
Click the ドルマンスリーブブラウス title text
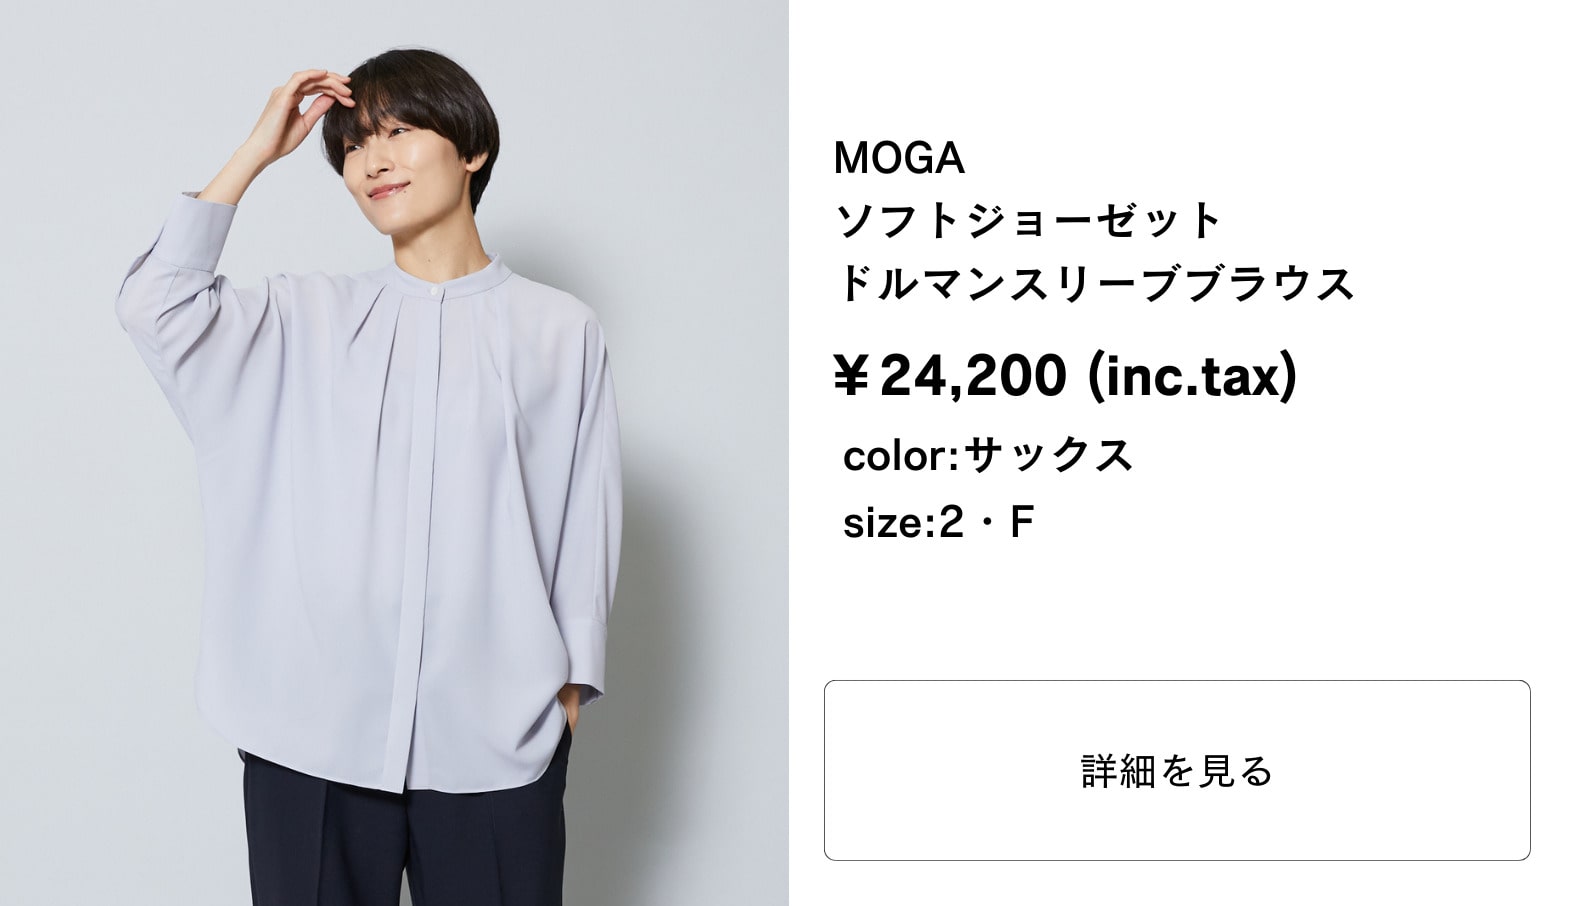point(1094,284)
